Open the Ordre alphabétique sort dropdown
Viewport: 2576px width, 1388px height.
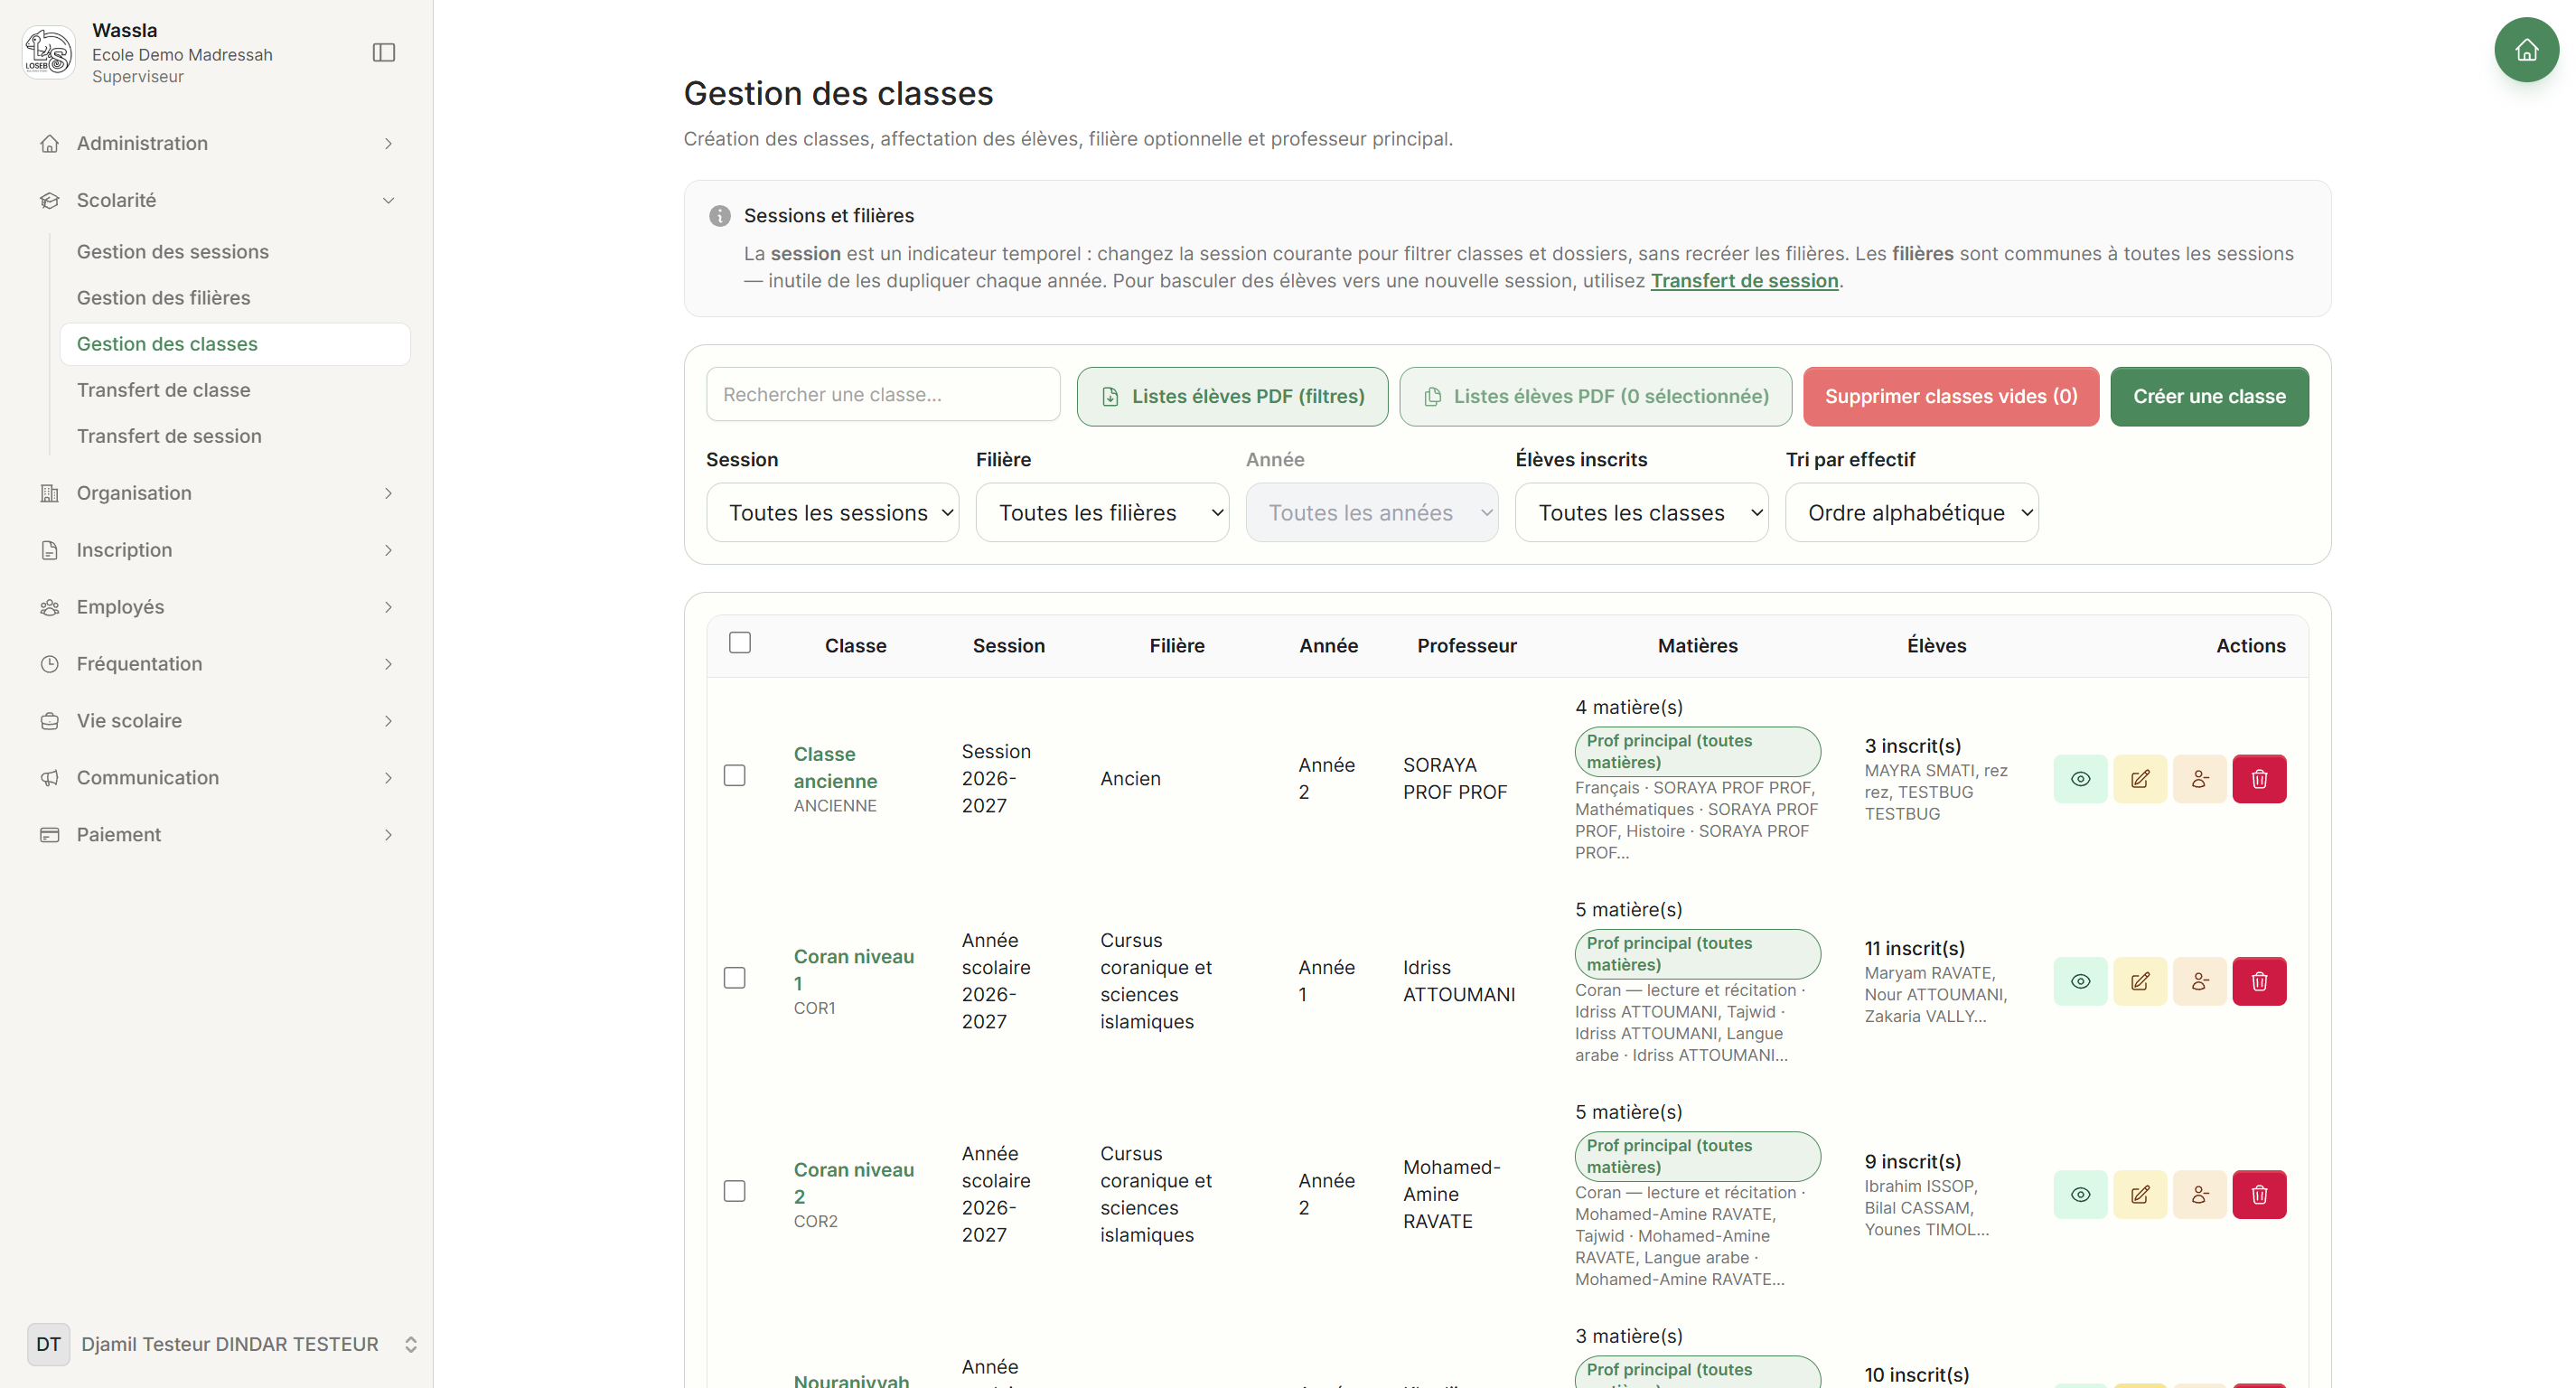[1912, 513]
